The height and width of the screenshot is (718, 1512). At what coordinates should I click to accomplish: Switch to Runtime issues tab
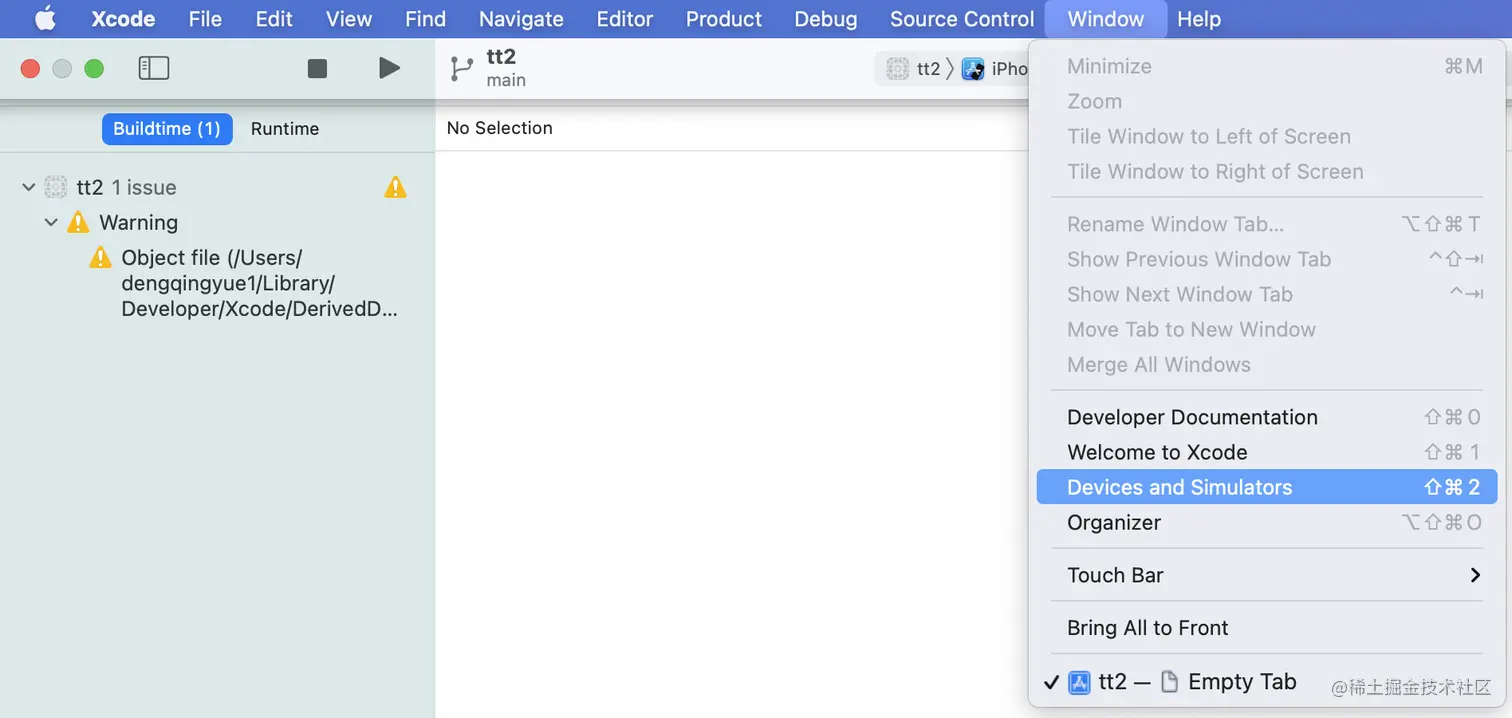pos(285,129)
